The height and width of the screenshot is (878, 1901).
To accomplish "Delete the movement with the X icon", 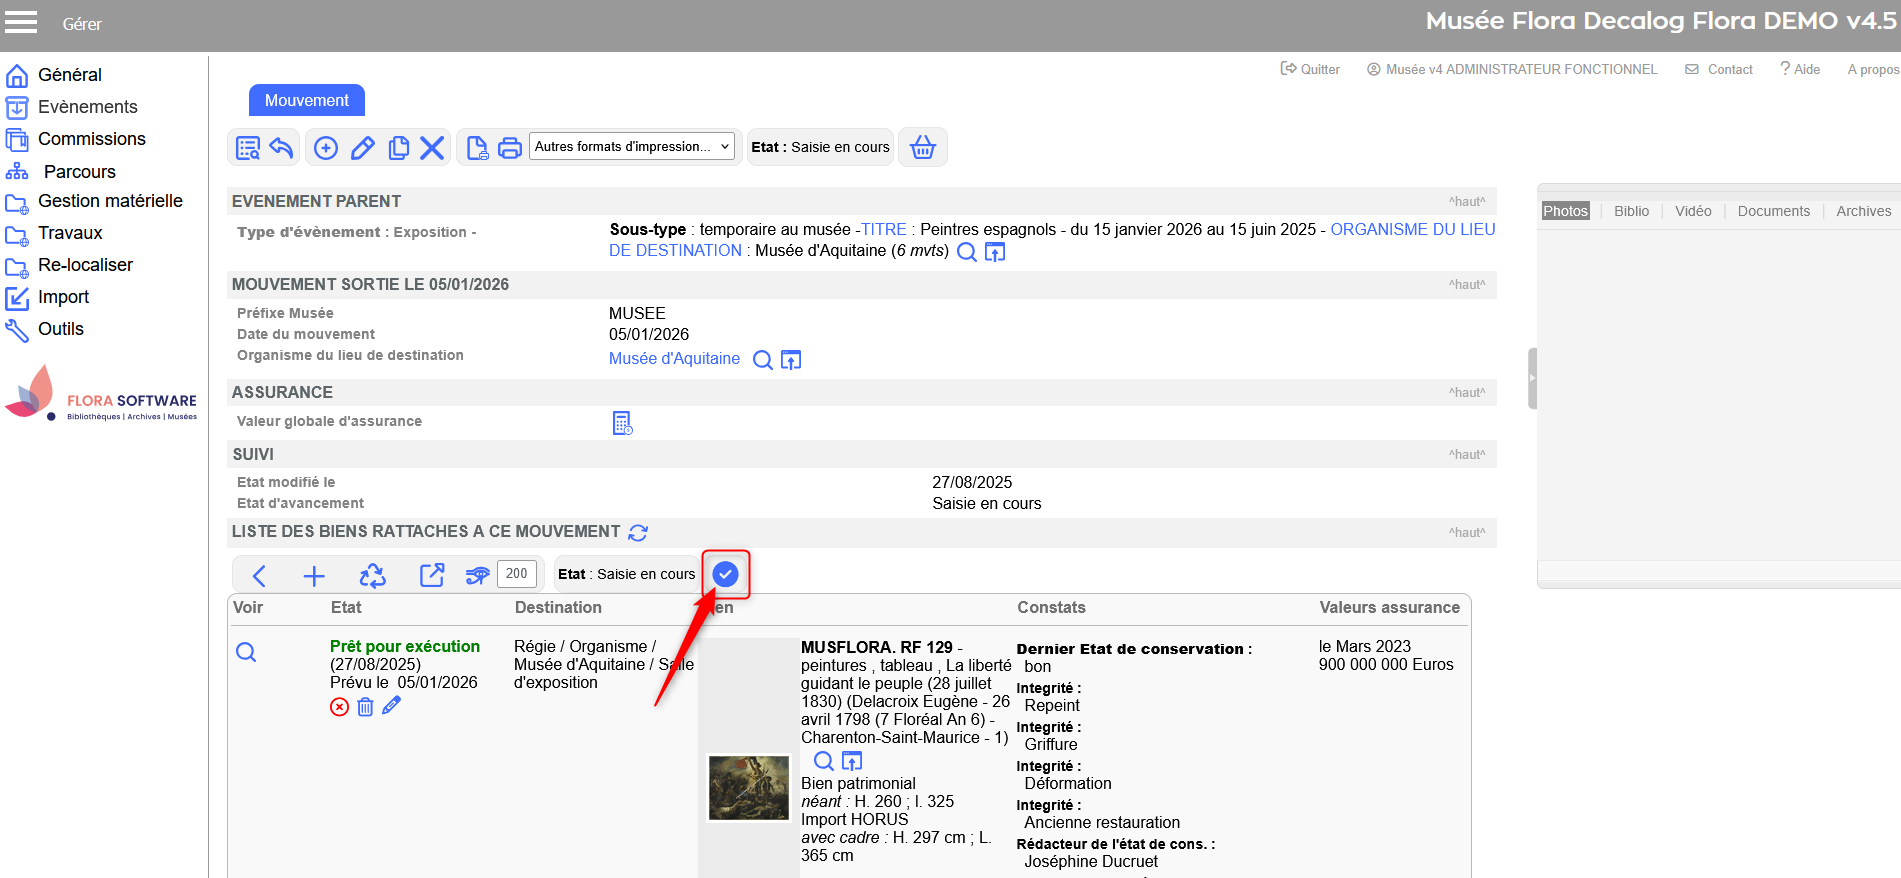I will pos(432,148).
